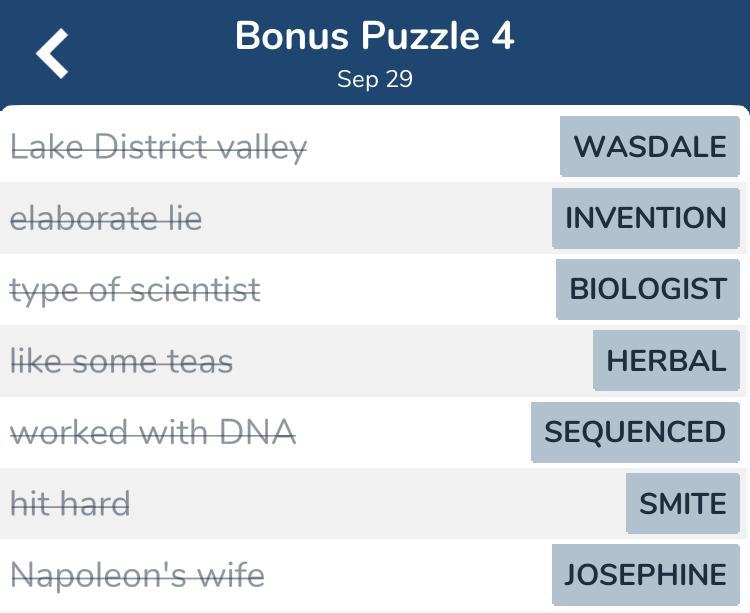Tap the BIOLOGIST answer tile
Viewport: 750px width, 613px height.
[x=647, y=289]
